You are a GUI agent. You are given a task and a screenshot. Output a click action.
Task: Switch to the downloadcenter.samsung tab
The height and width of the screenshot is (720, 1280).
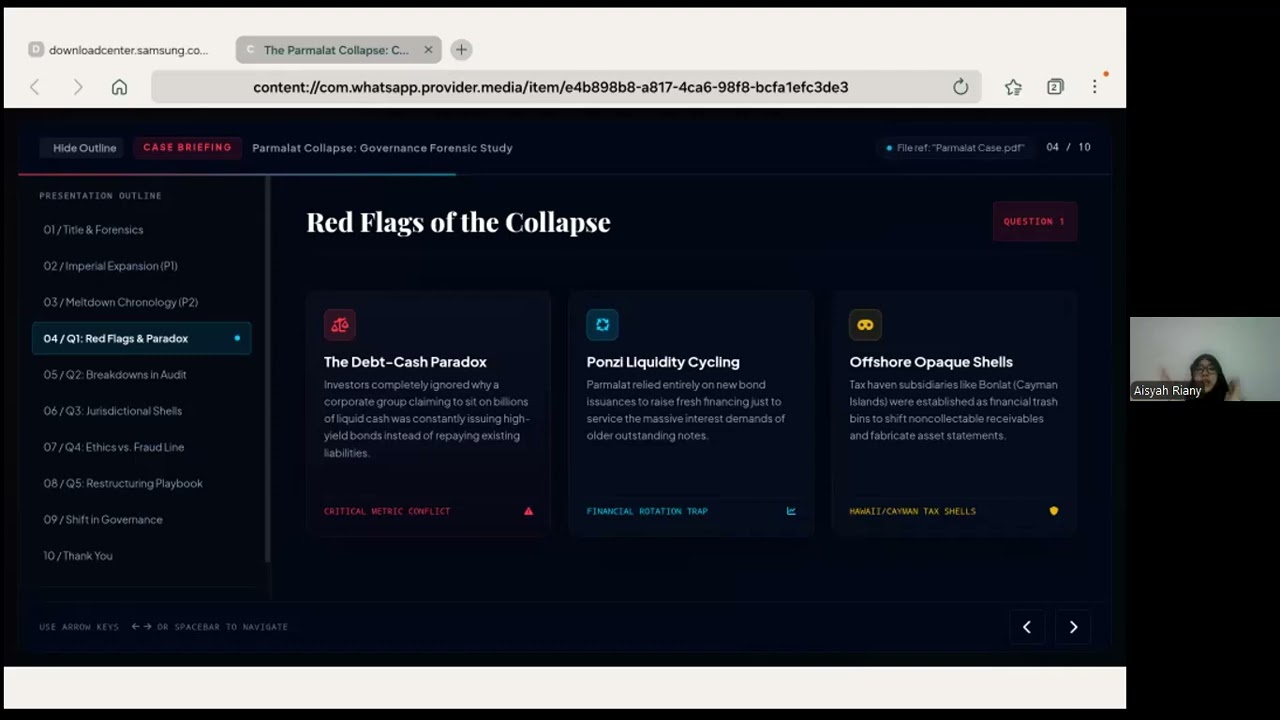pyautogui.click(x=120, y=50)
